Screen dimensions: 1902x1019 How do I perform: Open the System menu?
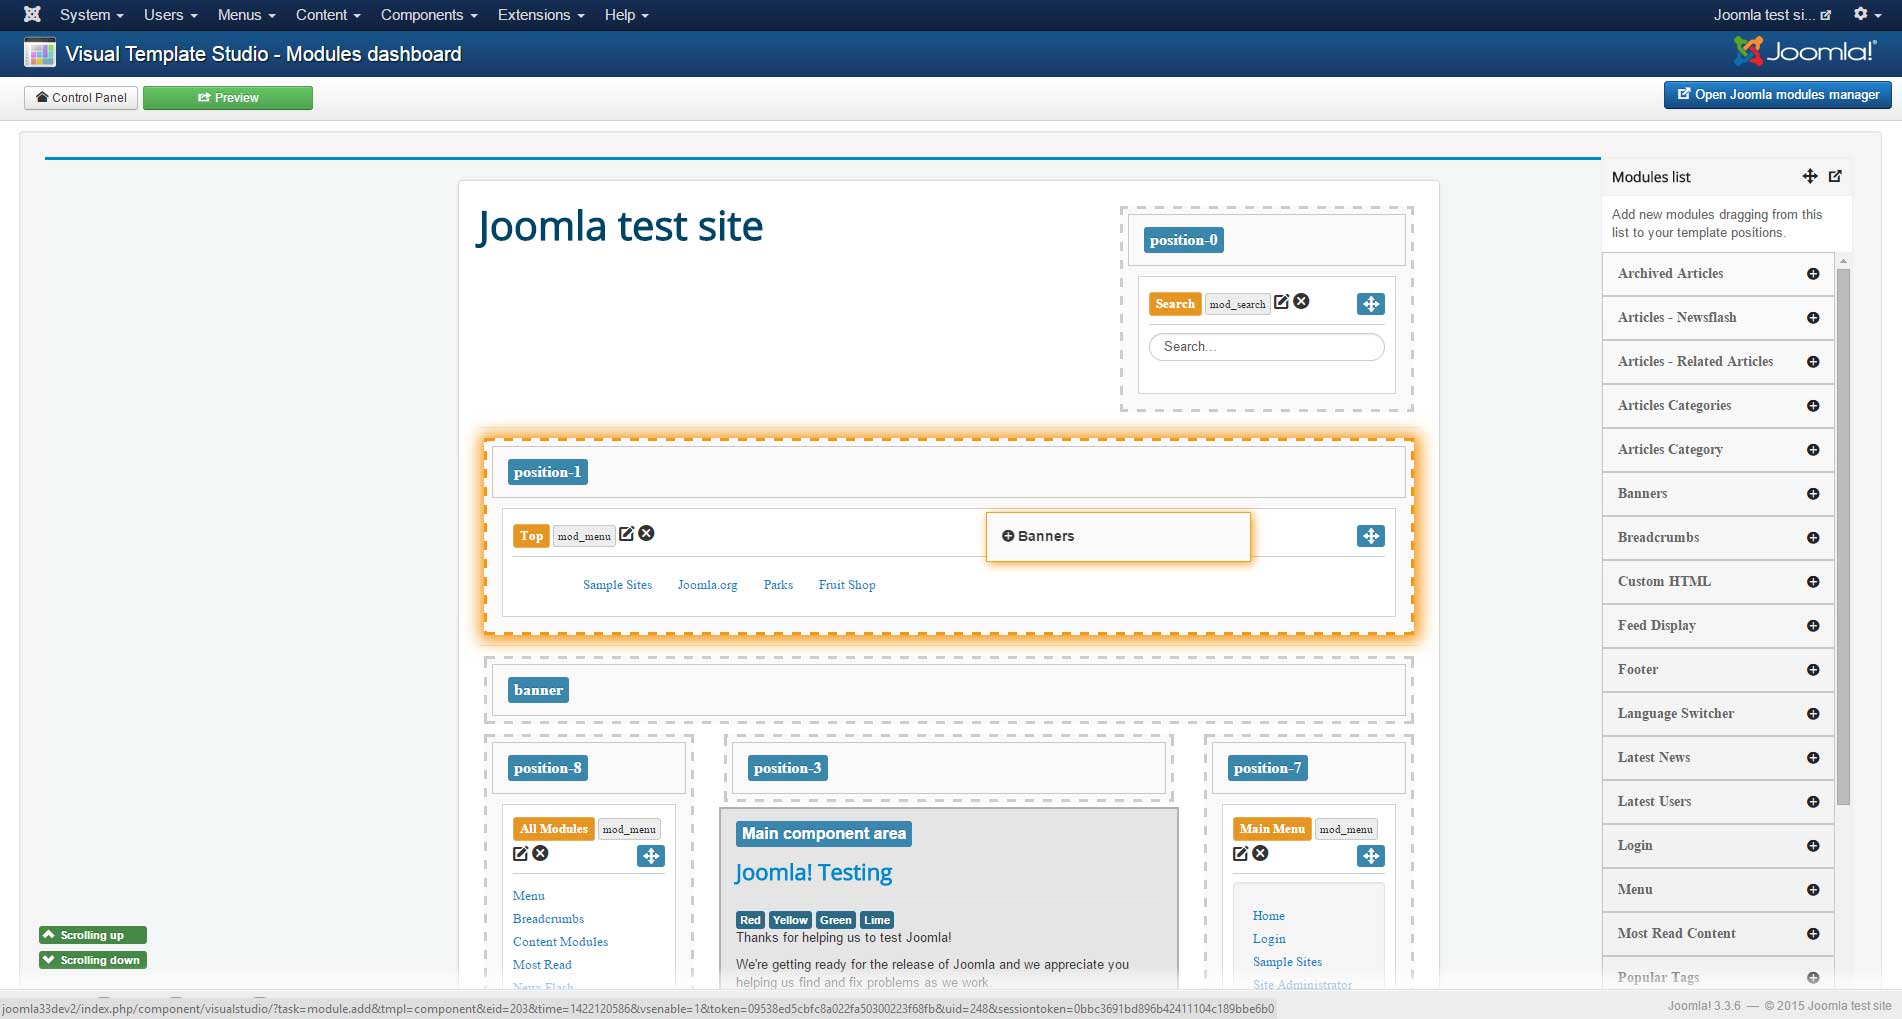click(x=91, y=15)
